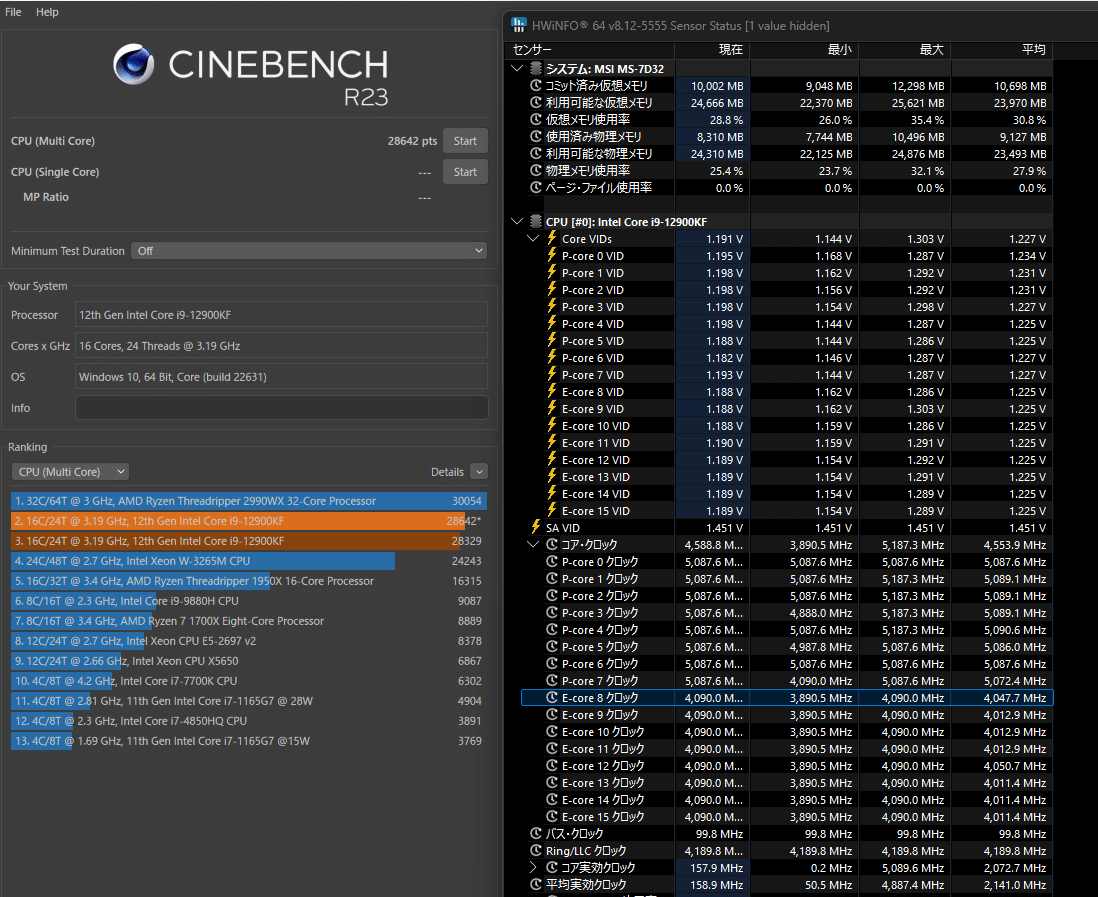Image resolution: width=1098 pixels, height=897 pixels.
Task: Click the clock icon beside E-core 8 クロック
Action: point(552,697)
